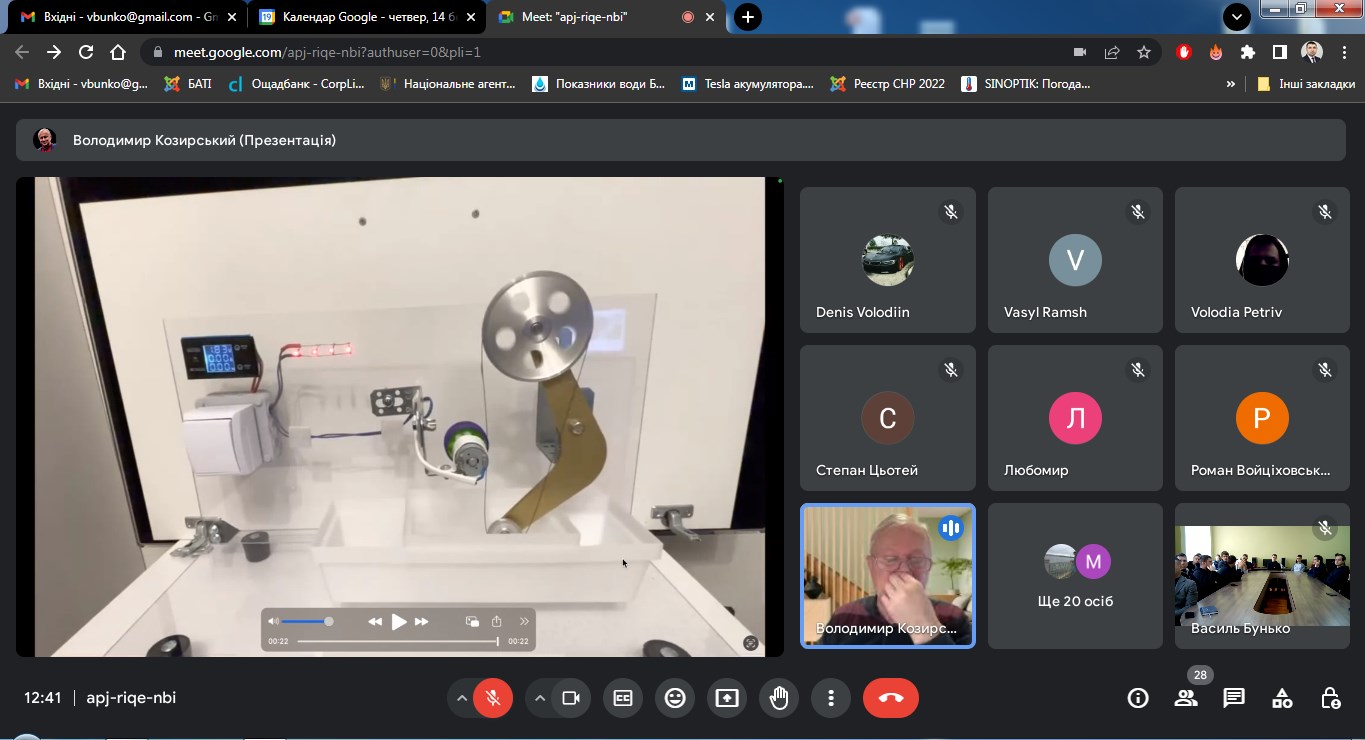Image resolution: width=1365 pixels, height=740 pixels.
Task: Open the Ще 20 осіб tile
Action: click(1075, 576)
